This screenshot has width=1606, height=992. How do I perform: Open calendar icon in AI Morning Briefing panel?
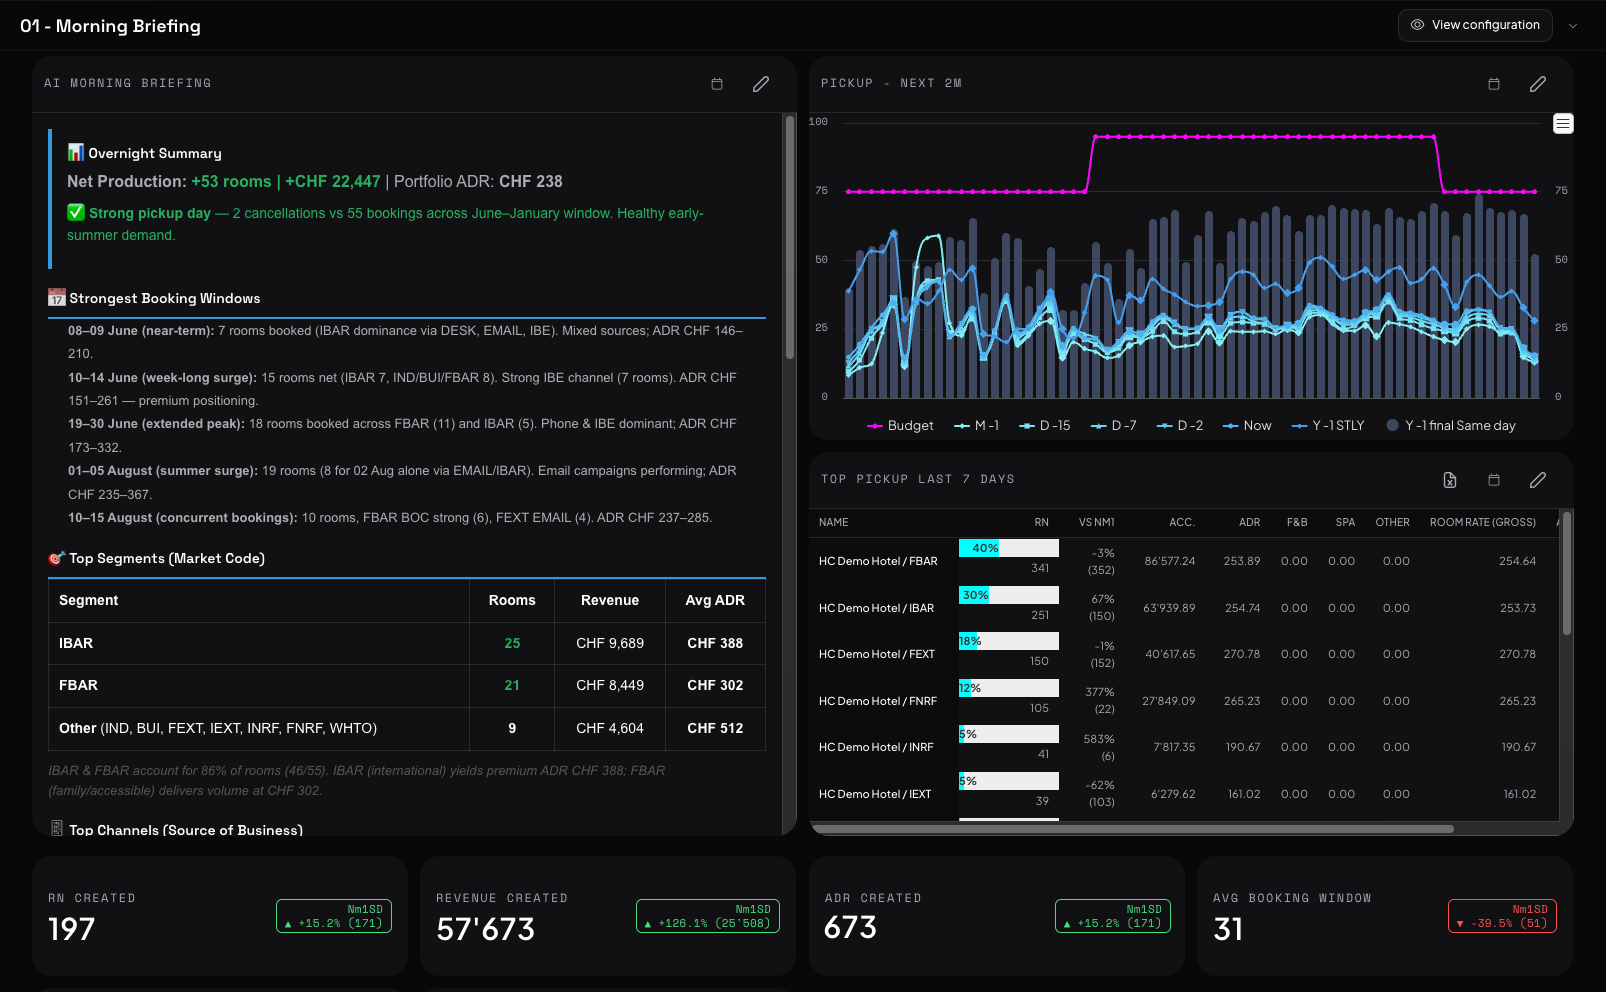coord(717,84)
